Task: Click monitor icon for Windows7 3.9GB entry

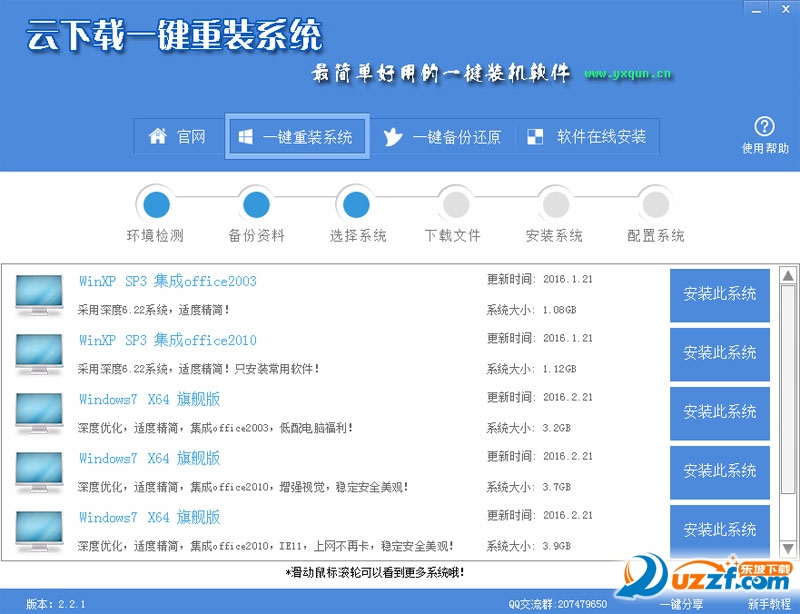Action: pos(39,531)
